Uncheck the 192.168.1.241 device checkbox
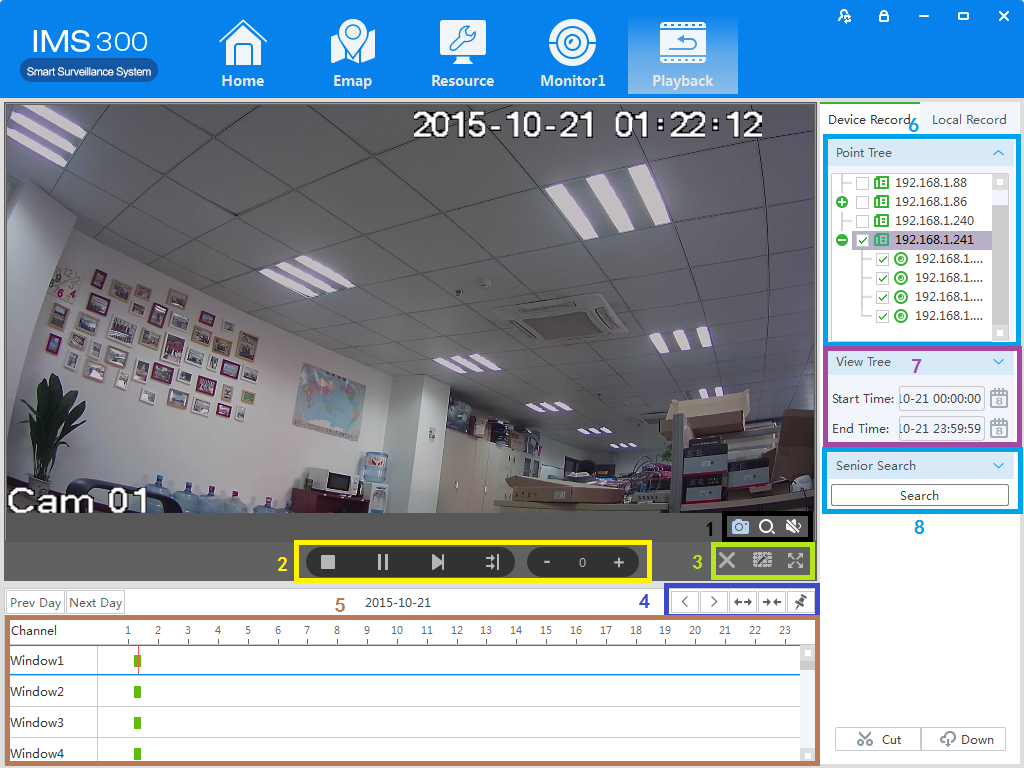 tap(862, 240)
